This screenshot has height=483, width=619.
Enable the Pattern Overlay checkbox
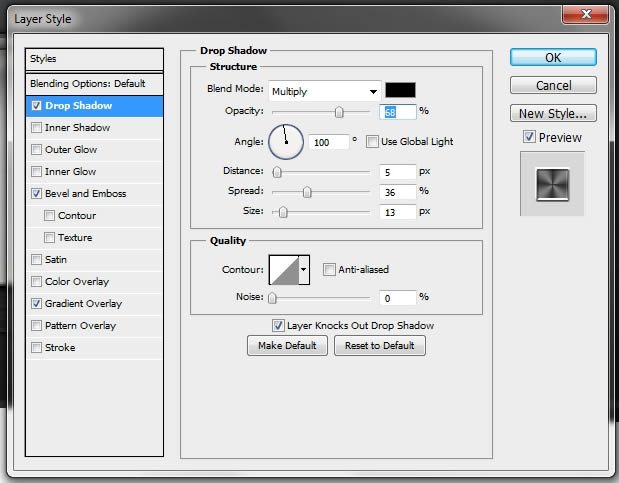[36, 325]
